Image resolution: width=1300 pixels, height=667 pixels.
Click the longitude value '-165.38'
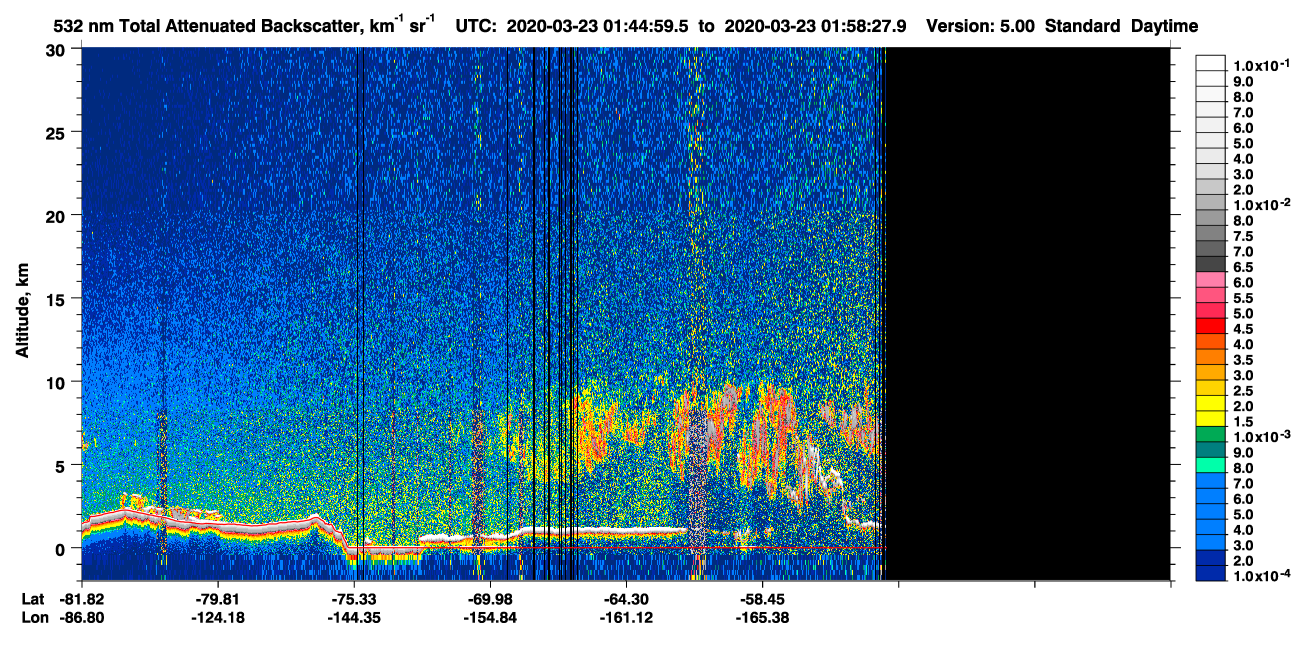coord(762,618)
